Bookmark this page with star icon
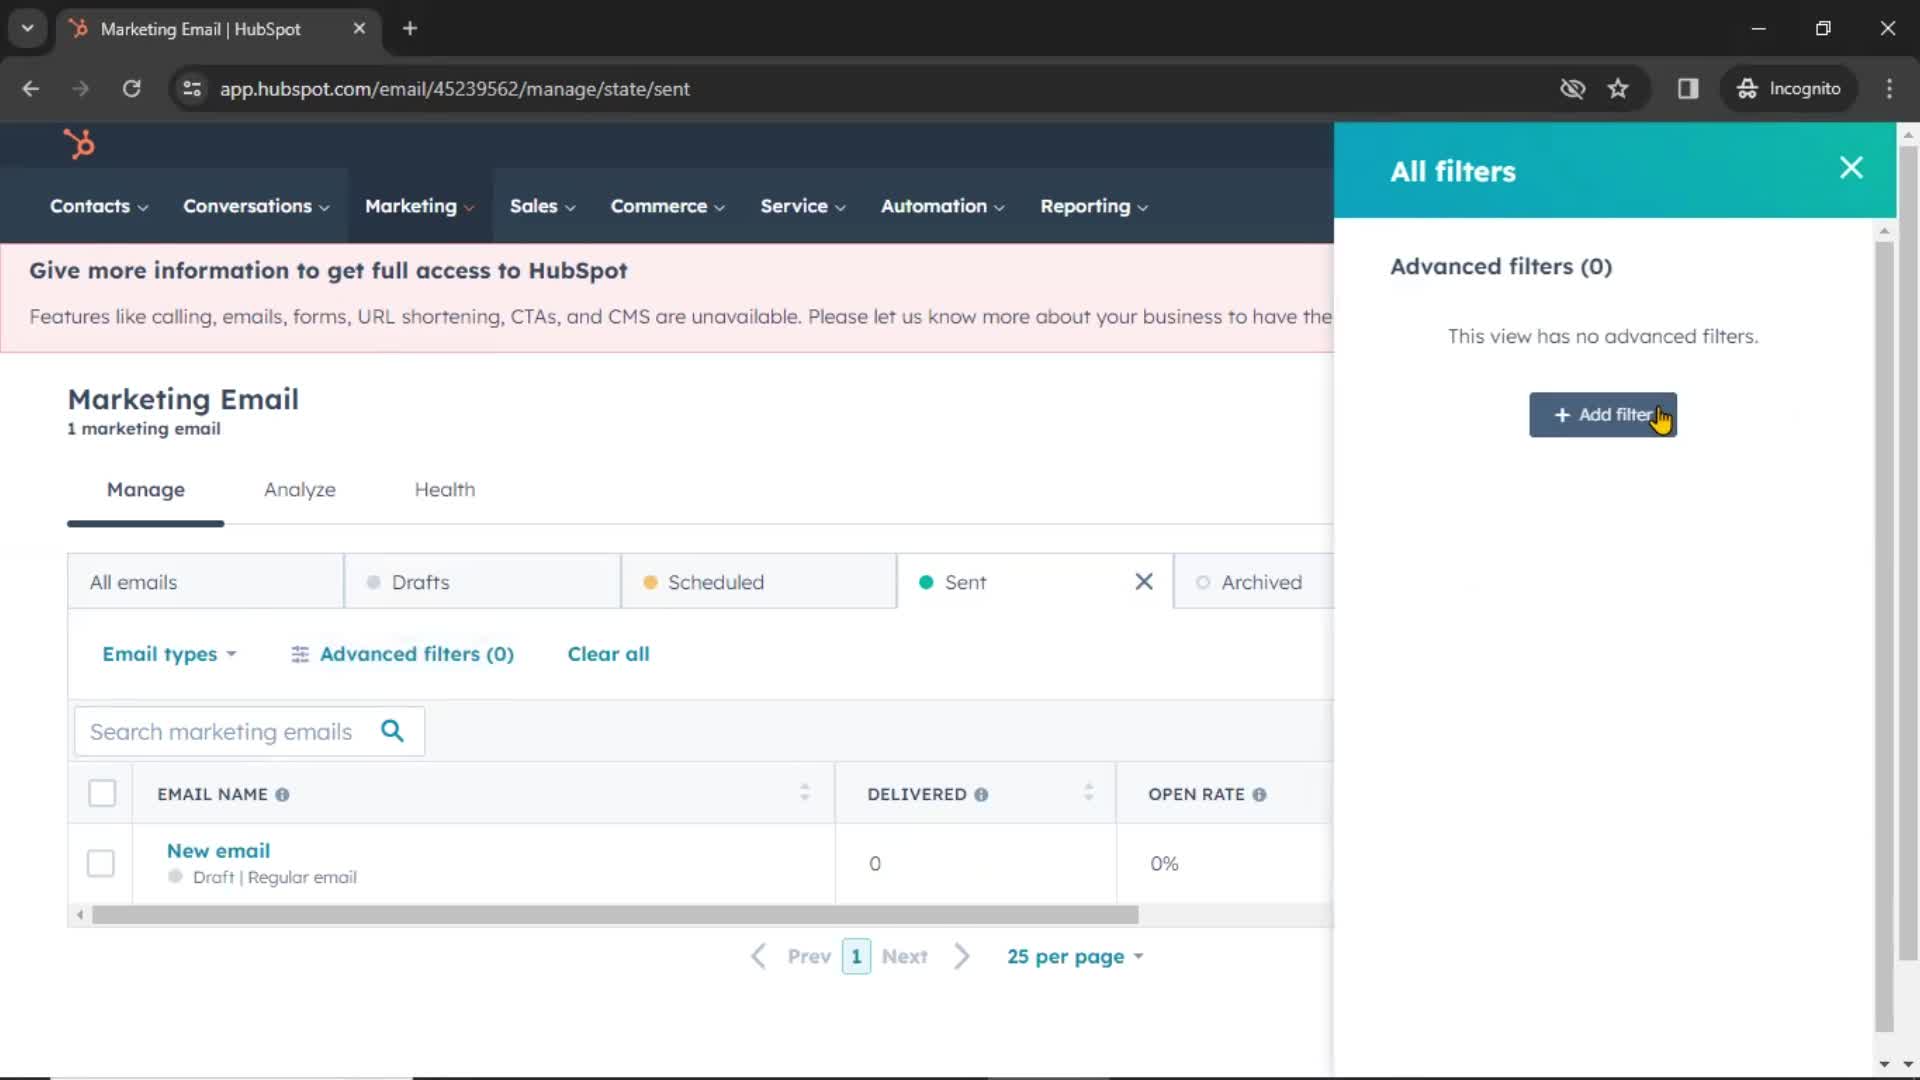Image resolution: width=1920 pixels, height=1080 pixels. (x=1618, y=89)
